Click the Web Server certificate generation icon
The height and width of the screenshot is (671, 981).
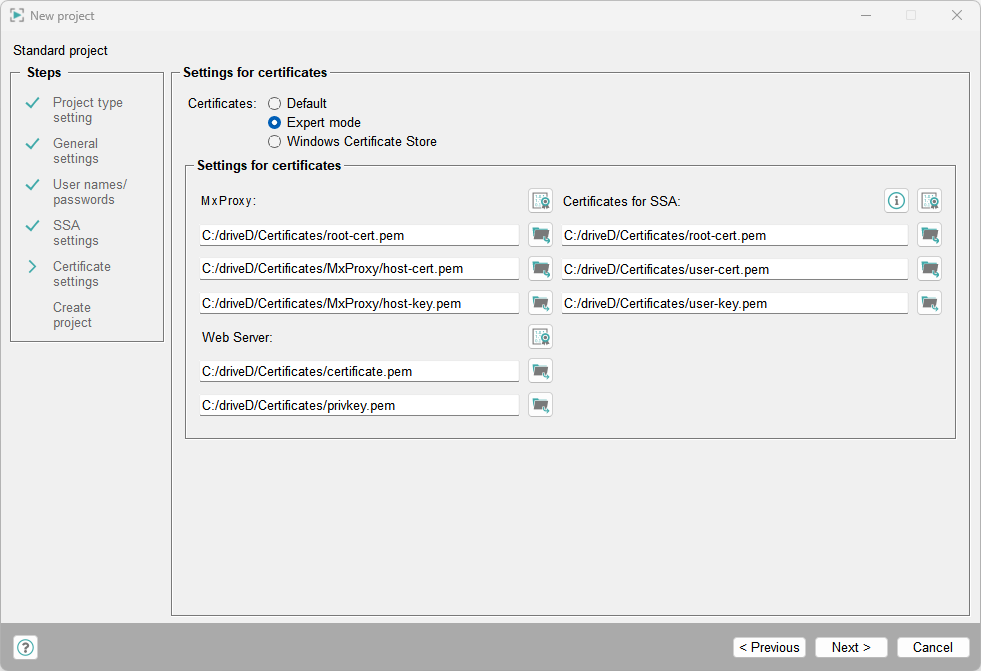[x=540, y=337]
